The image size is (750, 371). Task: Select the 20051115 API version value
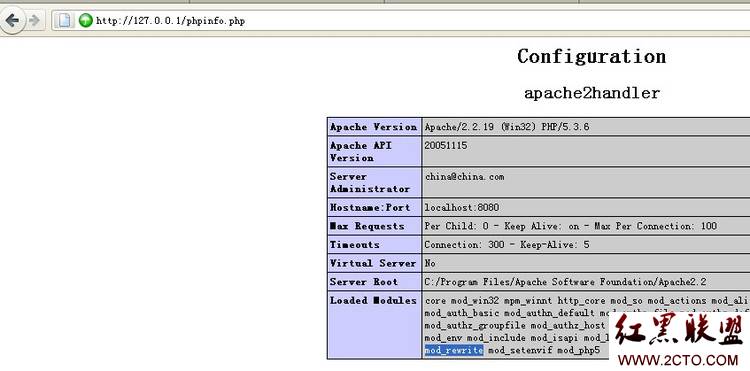446,146
